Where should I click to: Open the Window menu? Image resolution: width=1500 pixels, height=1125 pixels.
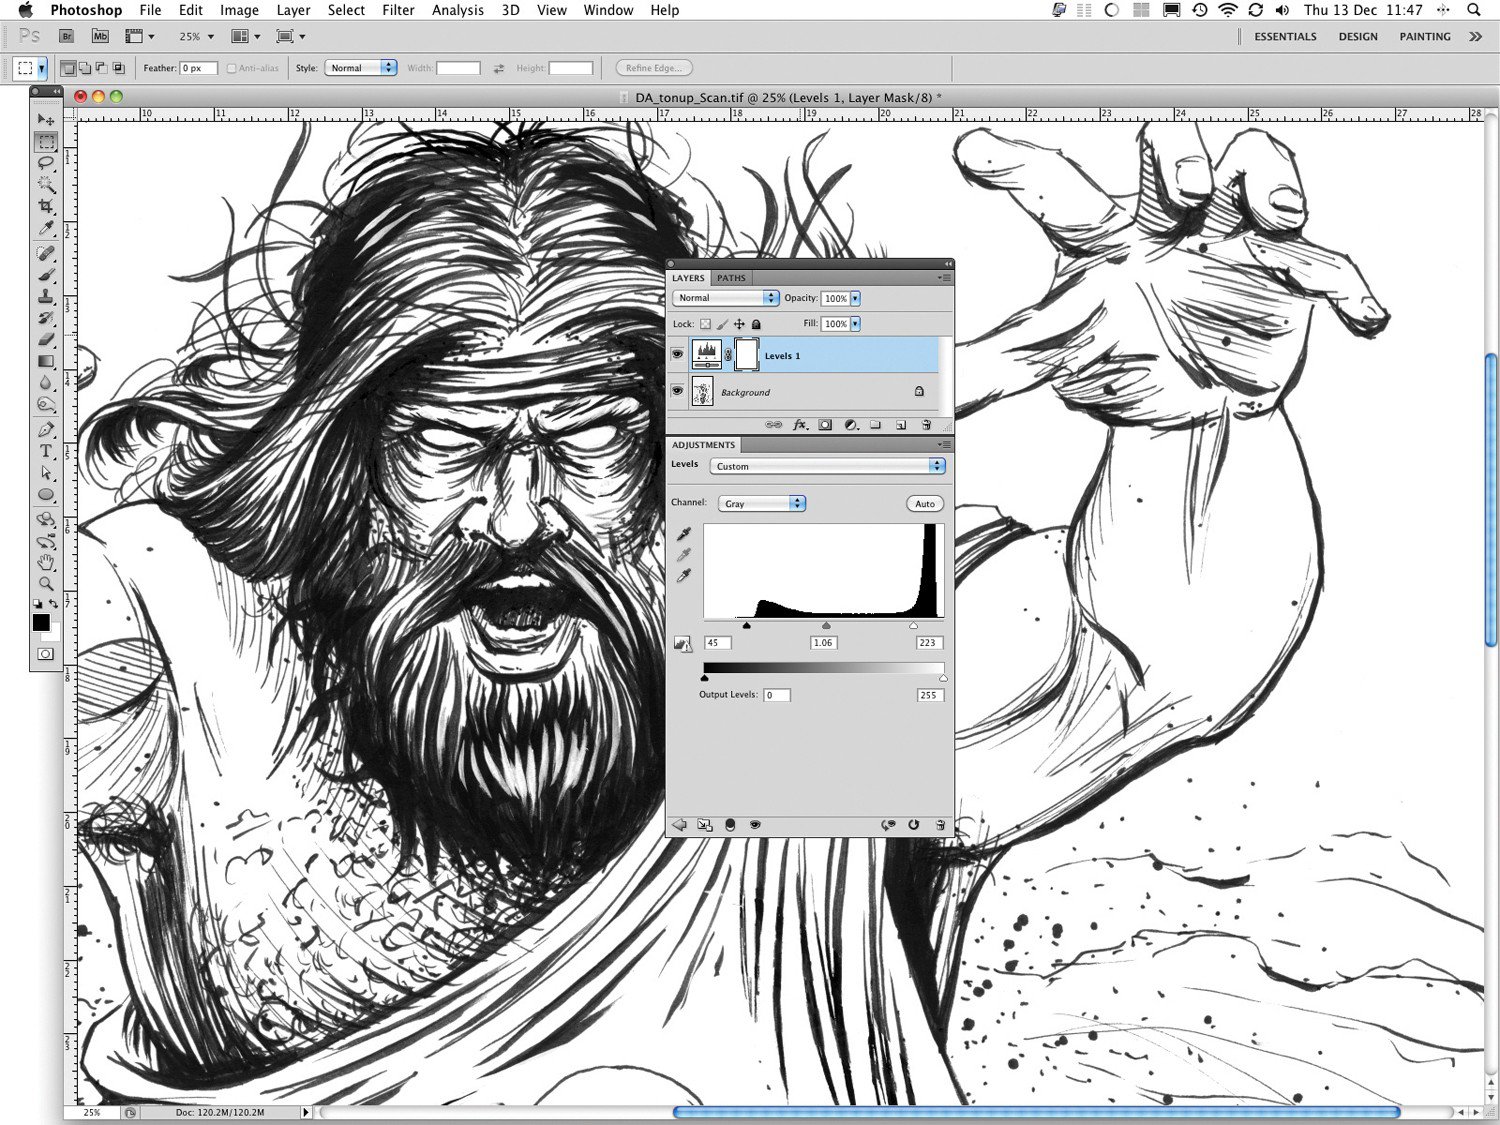tap(608, 10)
